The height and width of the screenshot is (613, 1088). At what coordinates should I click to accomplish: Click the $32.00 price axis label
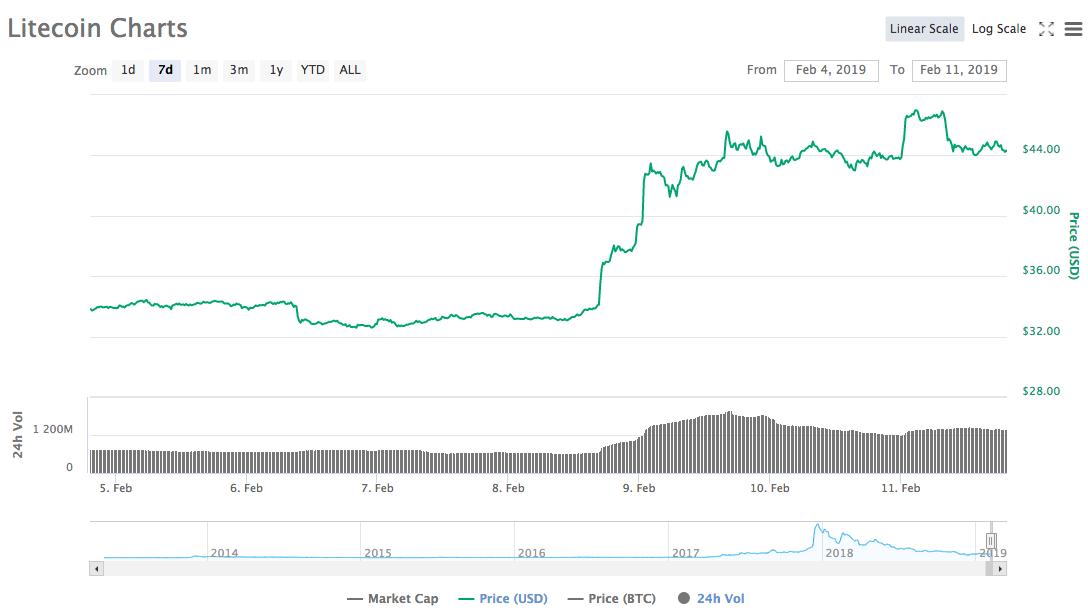(1041, 331)
